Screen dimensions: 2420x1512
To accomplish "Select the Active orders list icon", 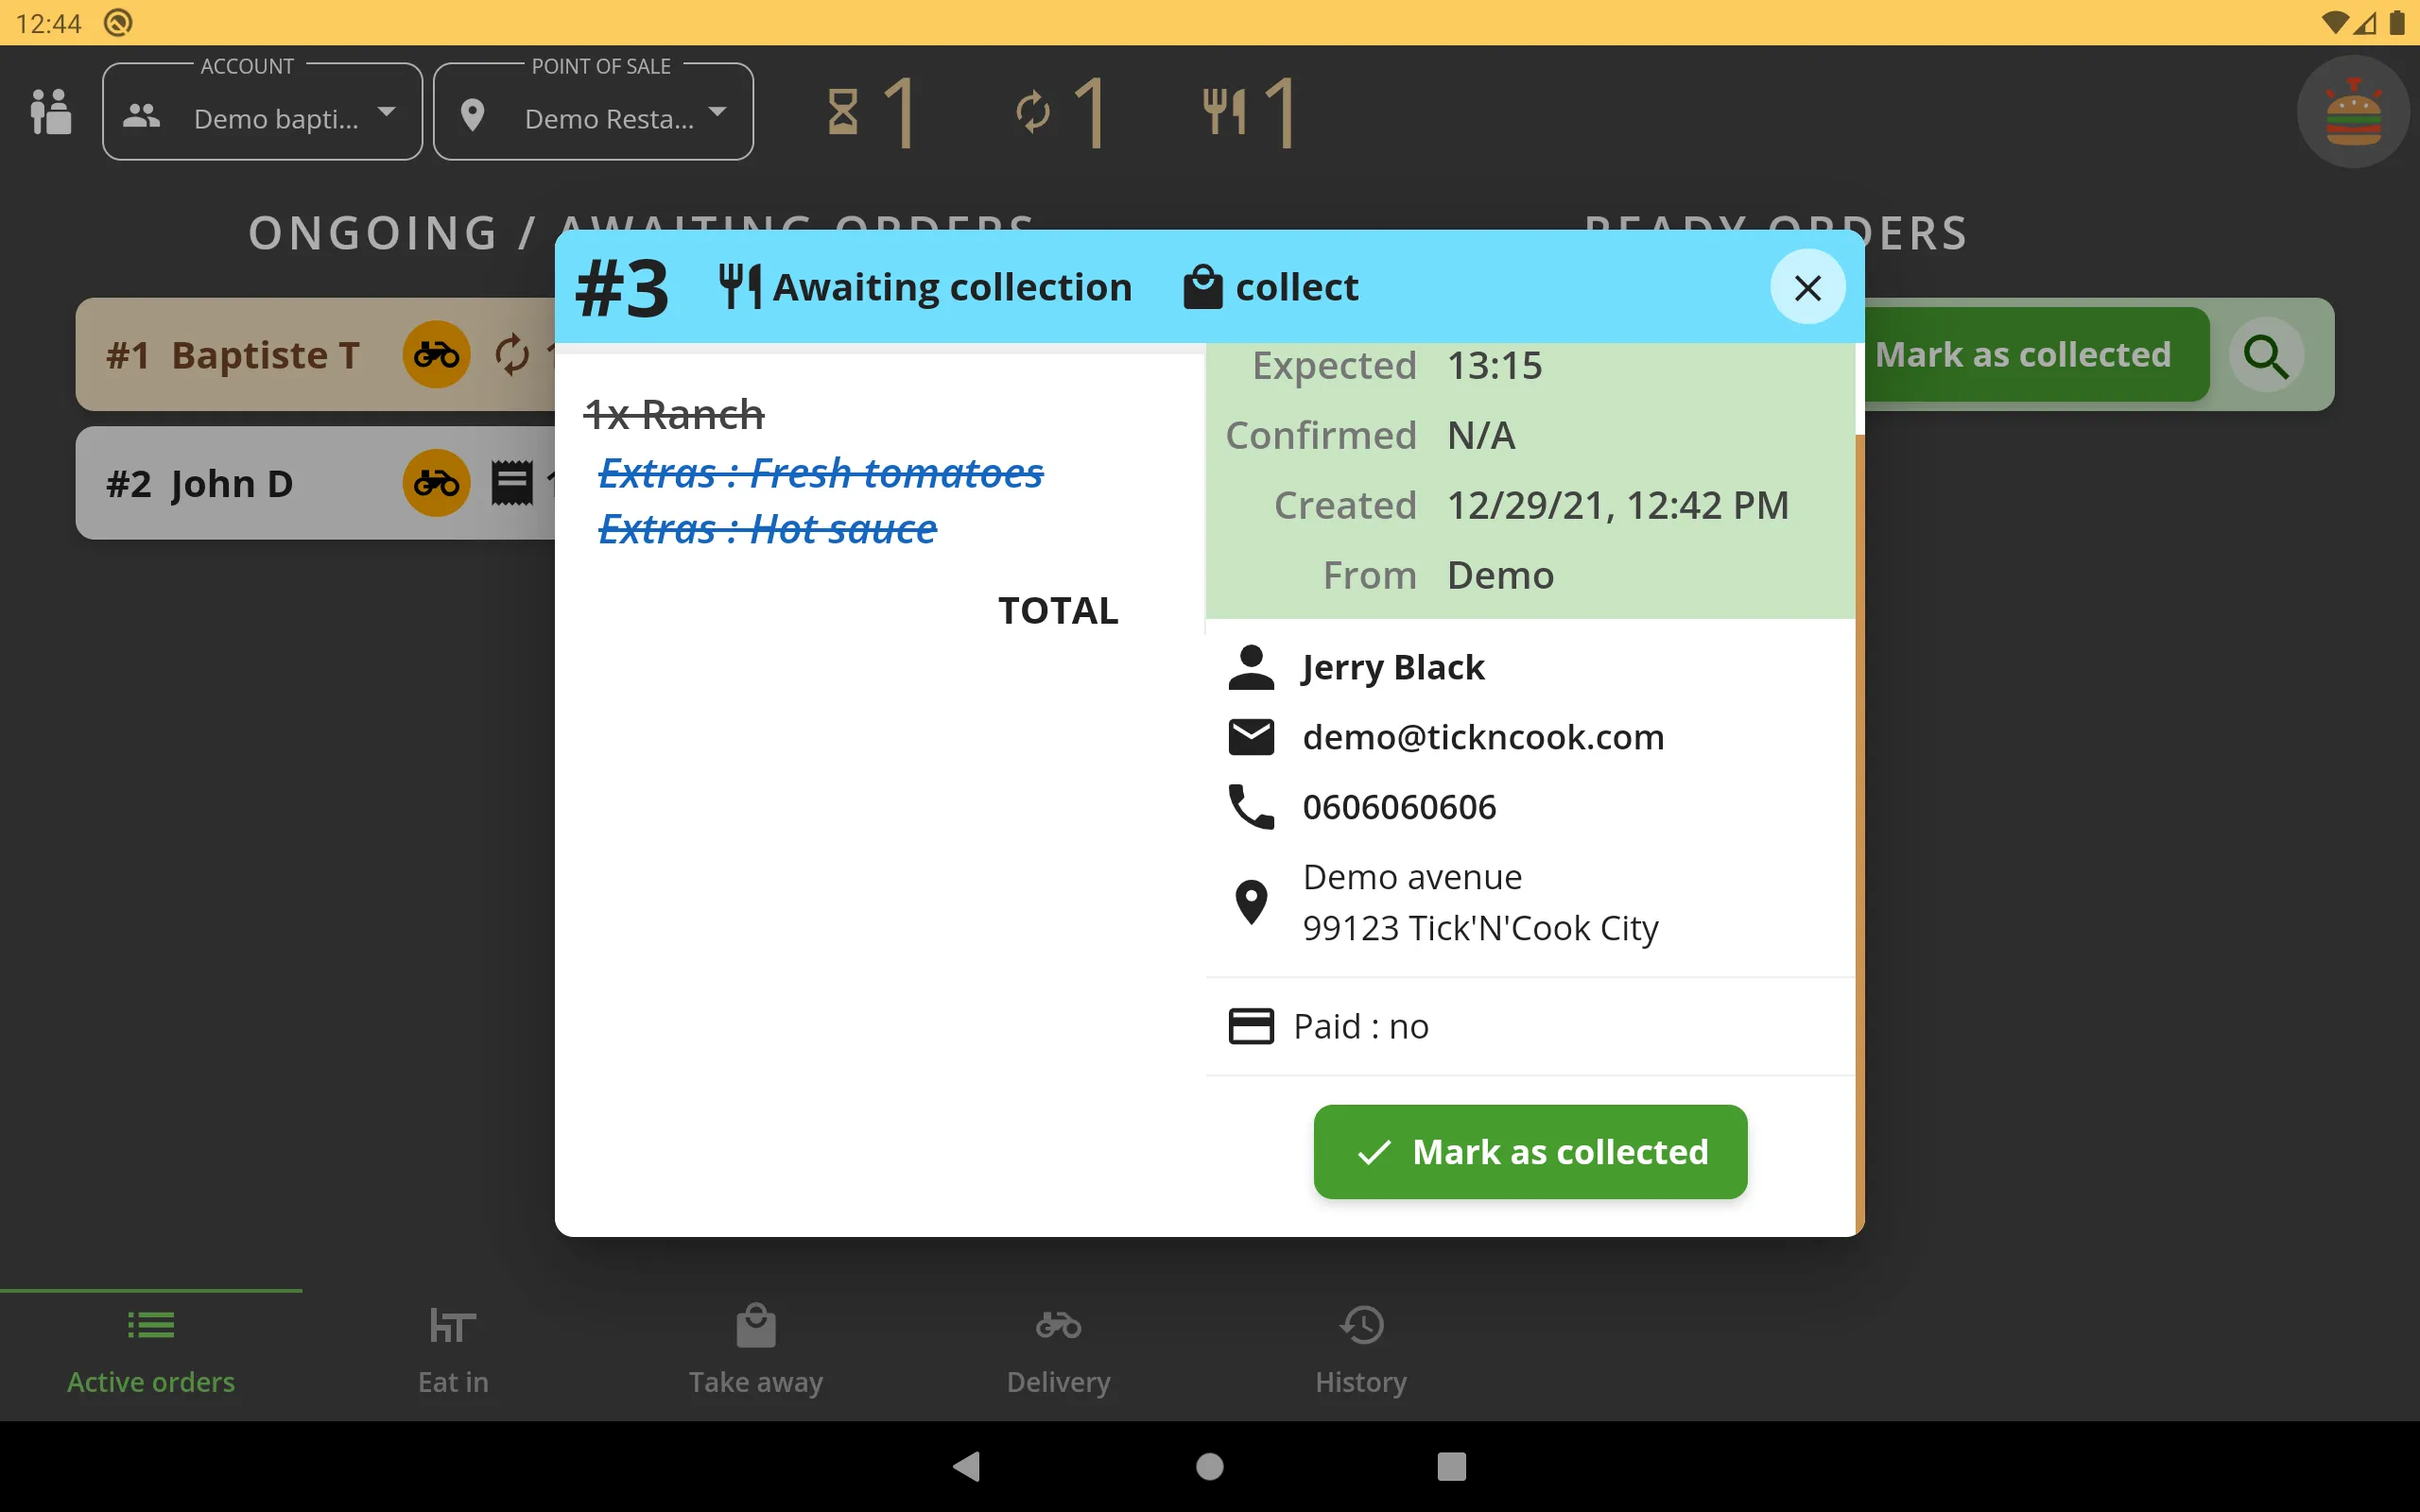I will point(150,1324).
